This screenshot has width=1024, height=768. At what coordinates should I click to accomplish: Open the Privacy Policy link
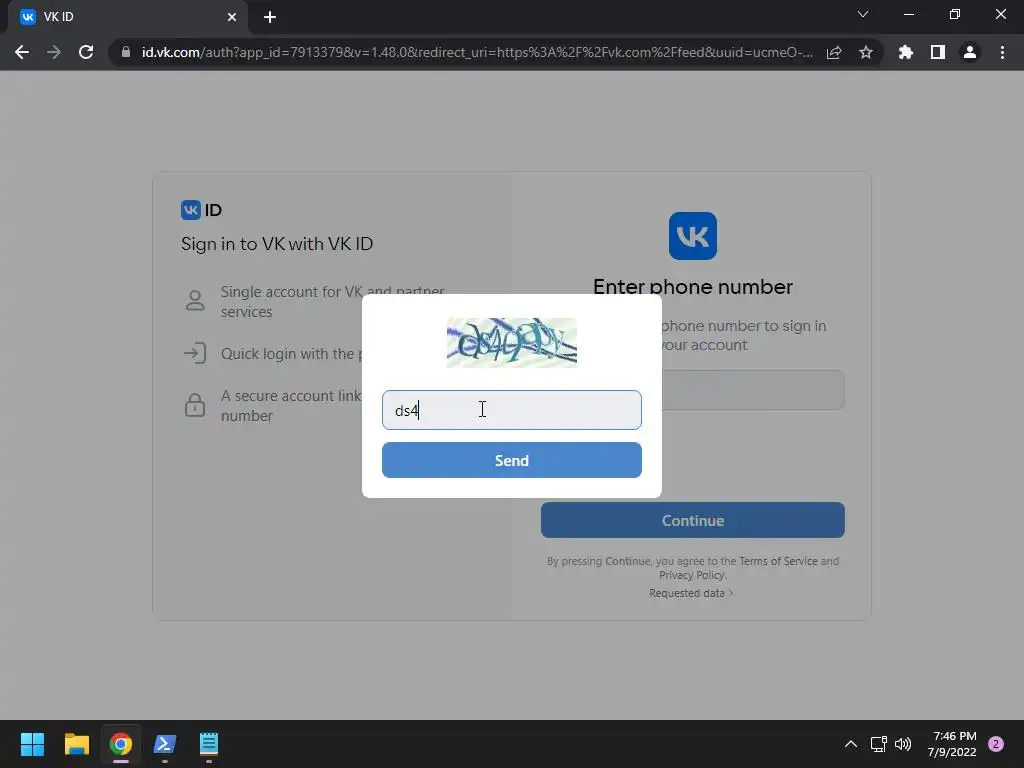point(691,575)
